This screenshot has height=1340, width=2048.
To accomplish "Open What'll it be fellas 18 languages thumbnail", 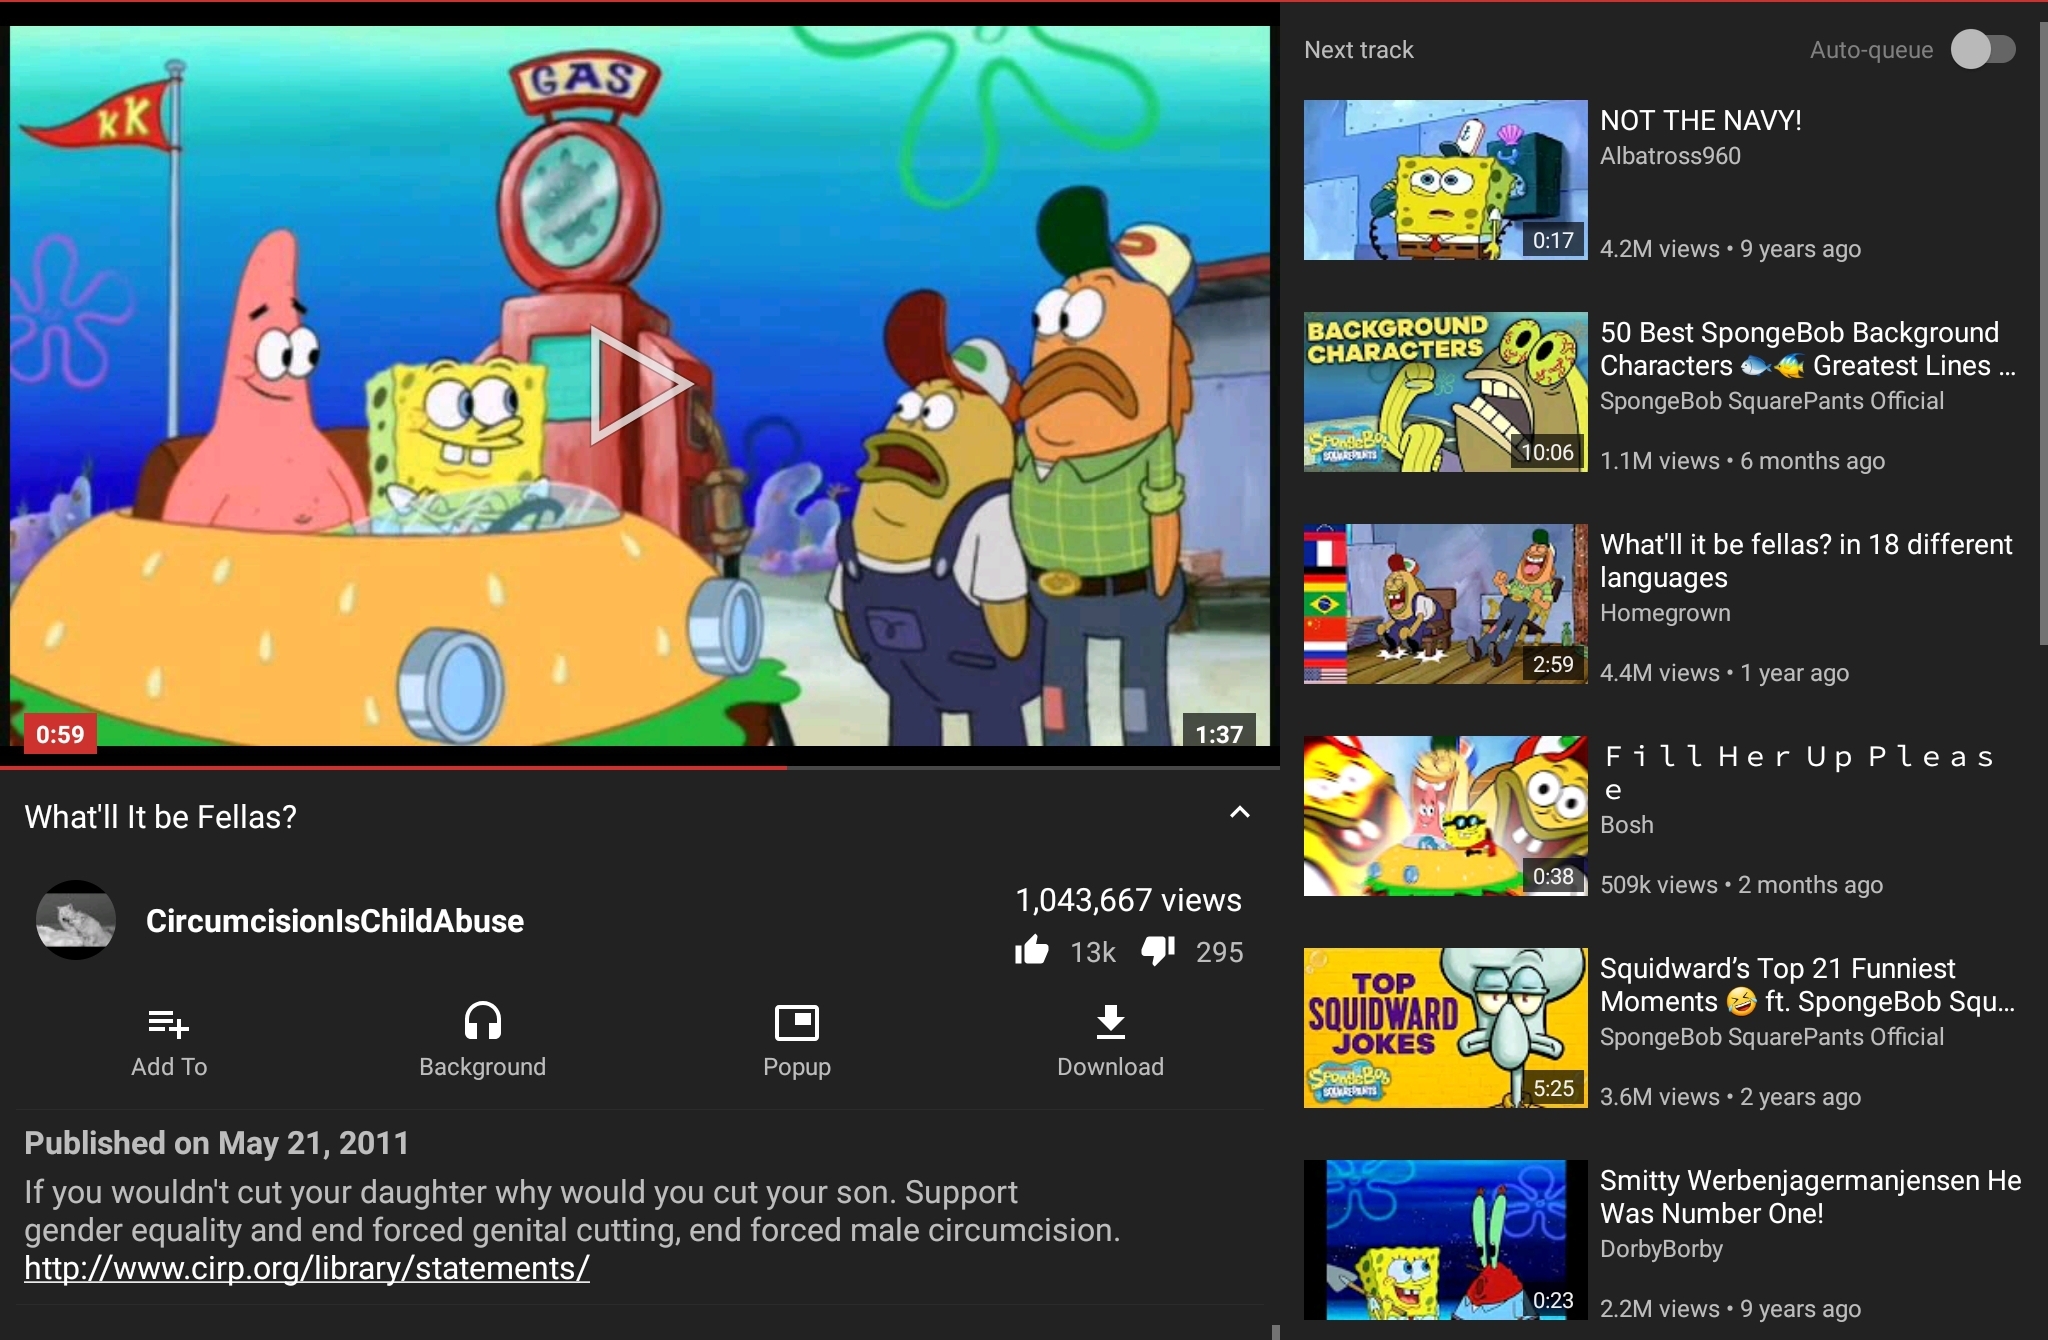I will [x=1445, y=604].
